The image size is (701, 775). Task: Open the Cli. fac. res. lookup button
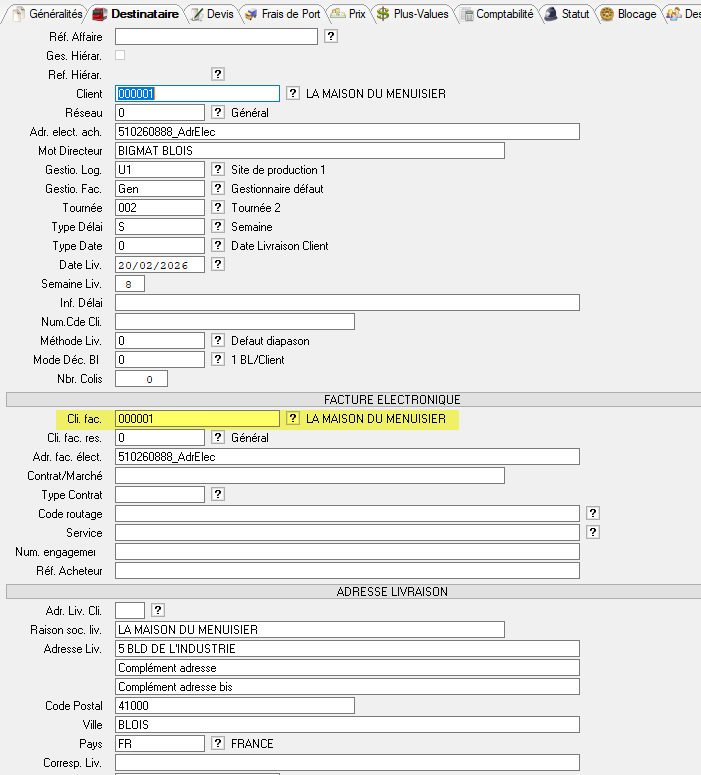click(218, 437)
